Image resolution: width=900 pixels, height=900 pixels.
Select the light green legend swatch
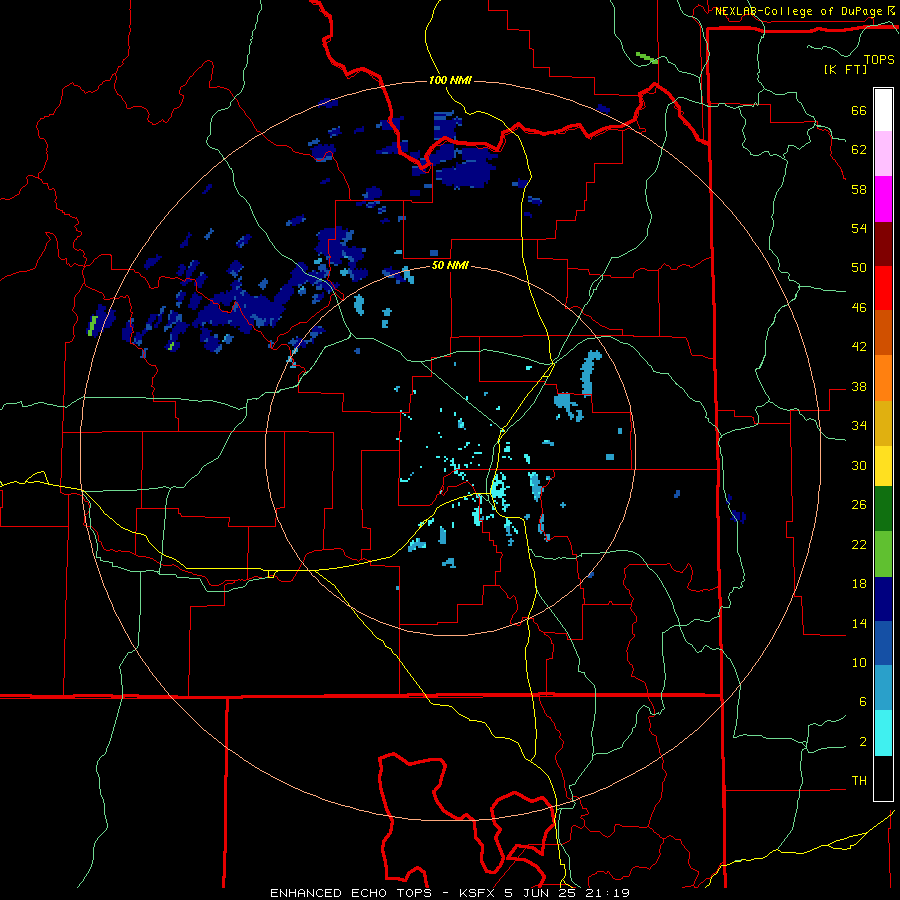(883, 554)
